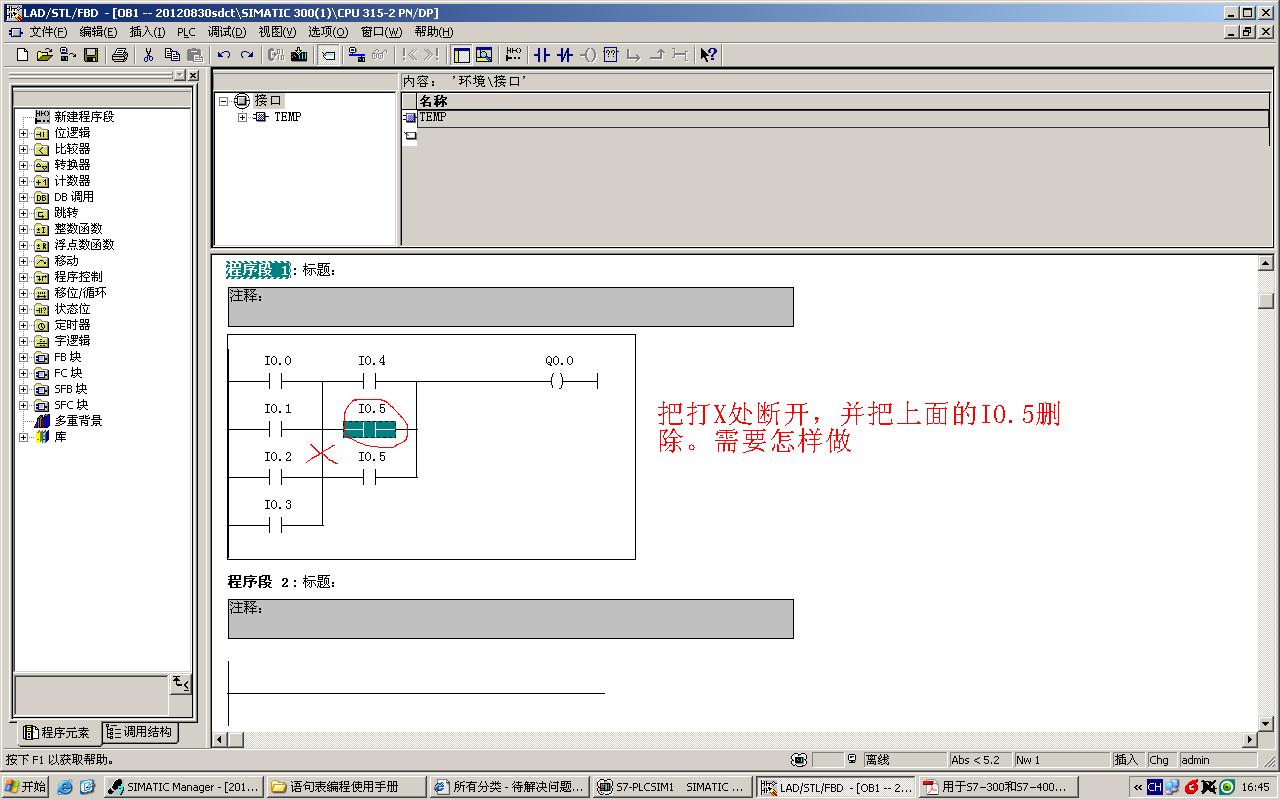The image size is (1280, 800).
Task: Select highlighted I0.5 contact in network 1
Action: (370, 429)
